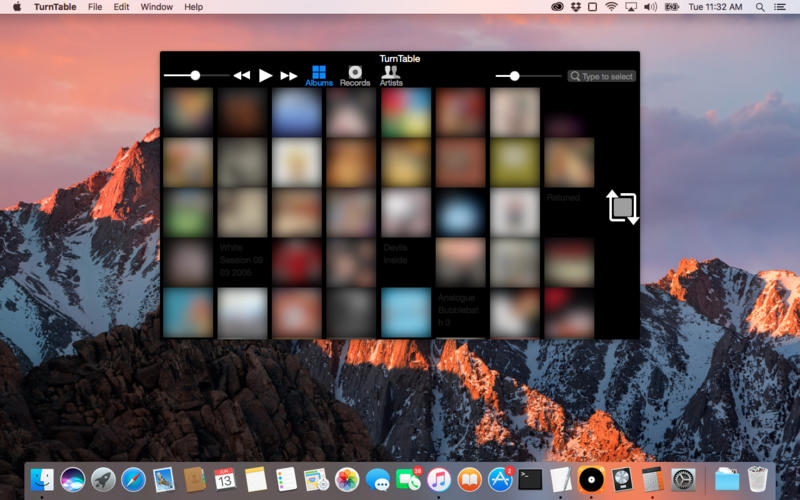Open the AirPlay display menu

click(x=631, y=7)
